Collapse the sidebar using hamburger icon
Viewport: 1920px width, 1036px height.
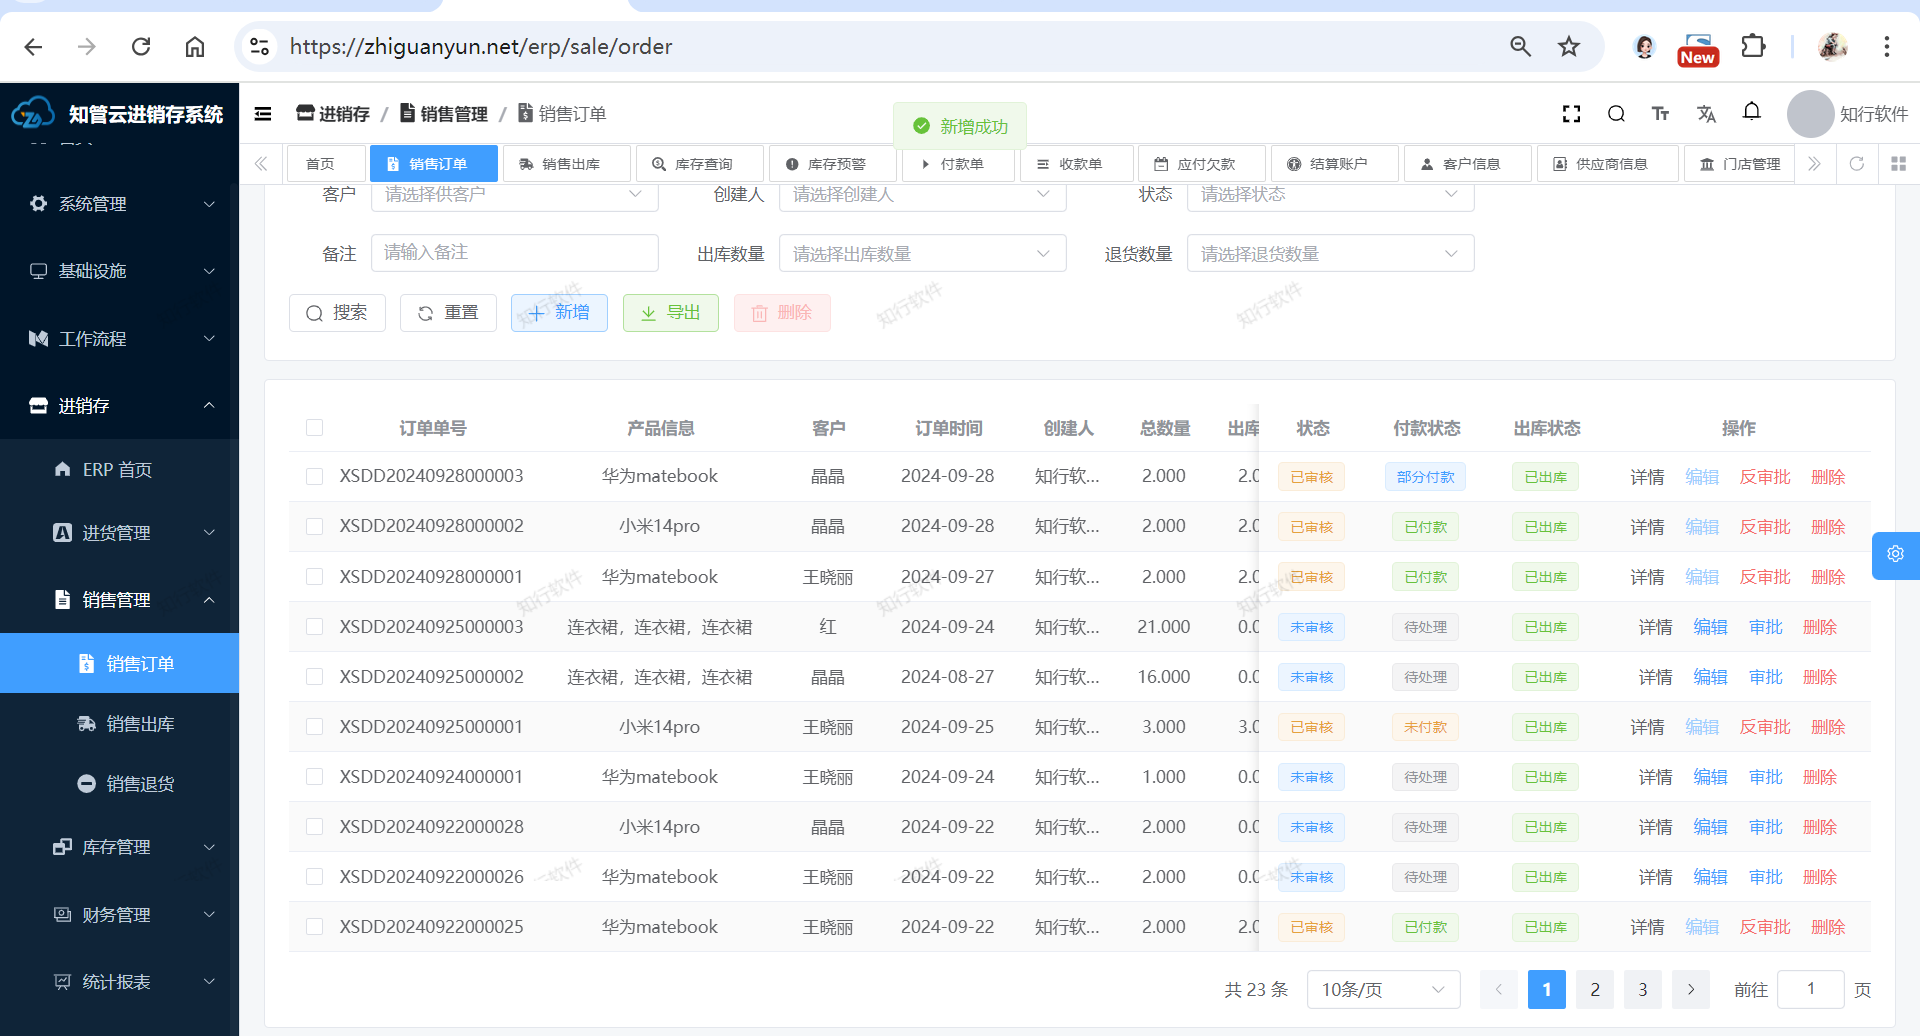coord(263,114)
